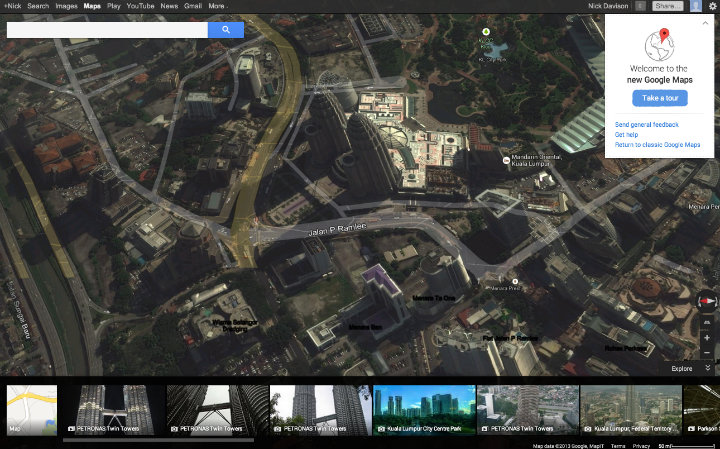
Task: Open the Privacy link in footer
Action: coord(641,446)
